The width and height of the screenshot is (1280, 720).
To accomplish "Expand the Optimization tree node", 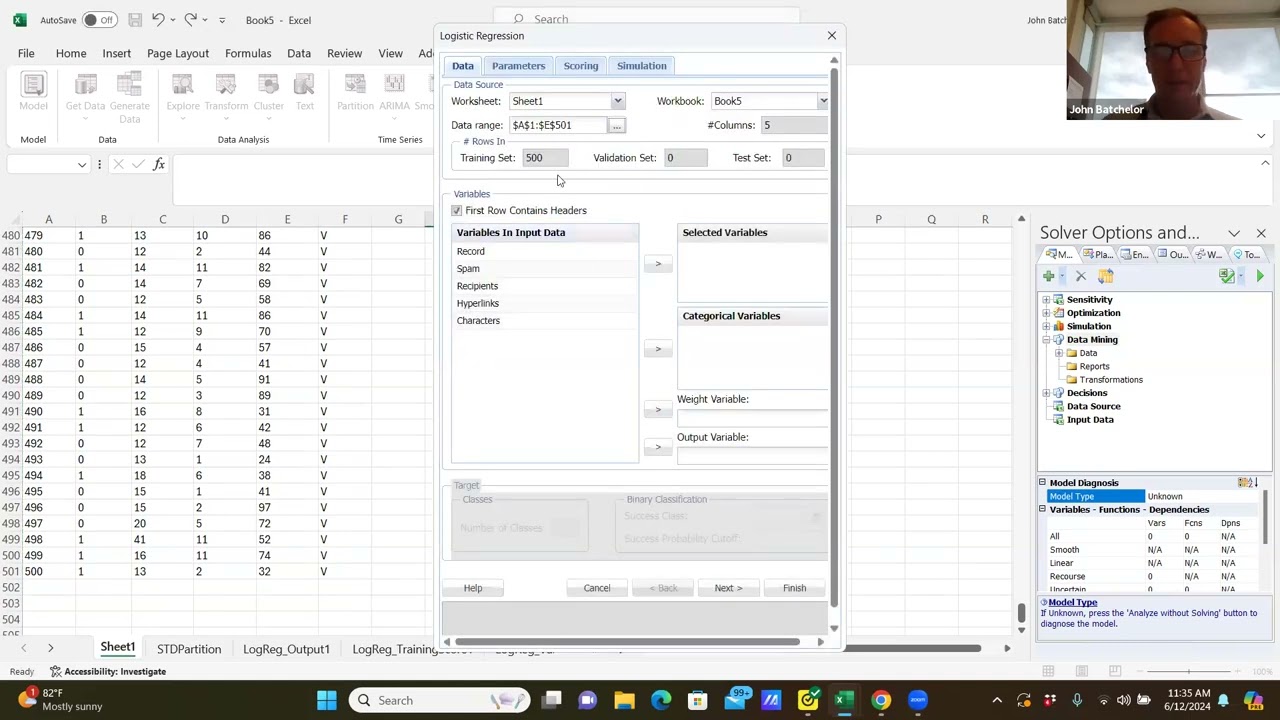I will point(1046,313).
